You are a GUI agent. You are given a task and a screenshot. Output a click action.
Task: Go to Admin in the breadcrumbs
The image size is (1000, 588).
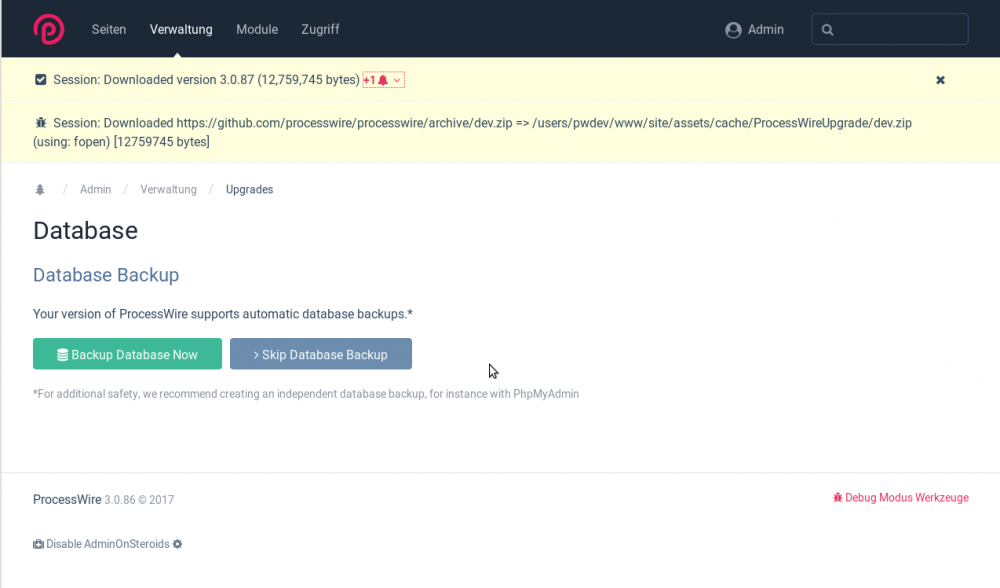(95, 190)
